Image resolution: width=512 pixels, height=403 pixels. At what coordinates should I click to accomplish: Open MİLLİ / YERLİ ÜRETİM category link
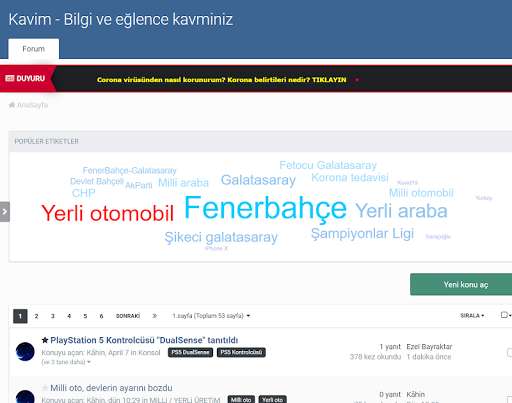[185, 400]
